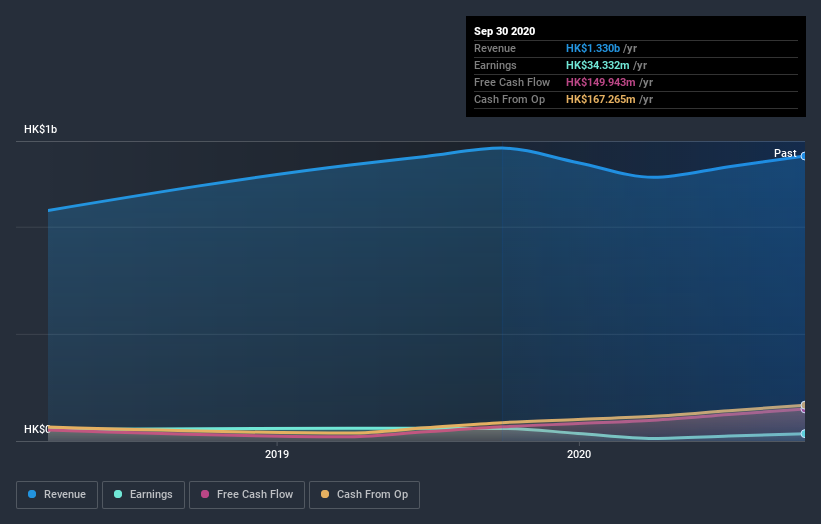Toggle the Cash From Op legend button
Viewport: 821px width, 524px height.
point(364,495)
